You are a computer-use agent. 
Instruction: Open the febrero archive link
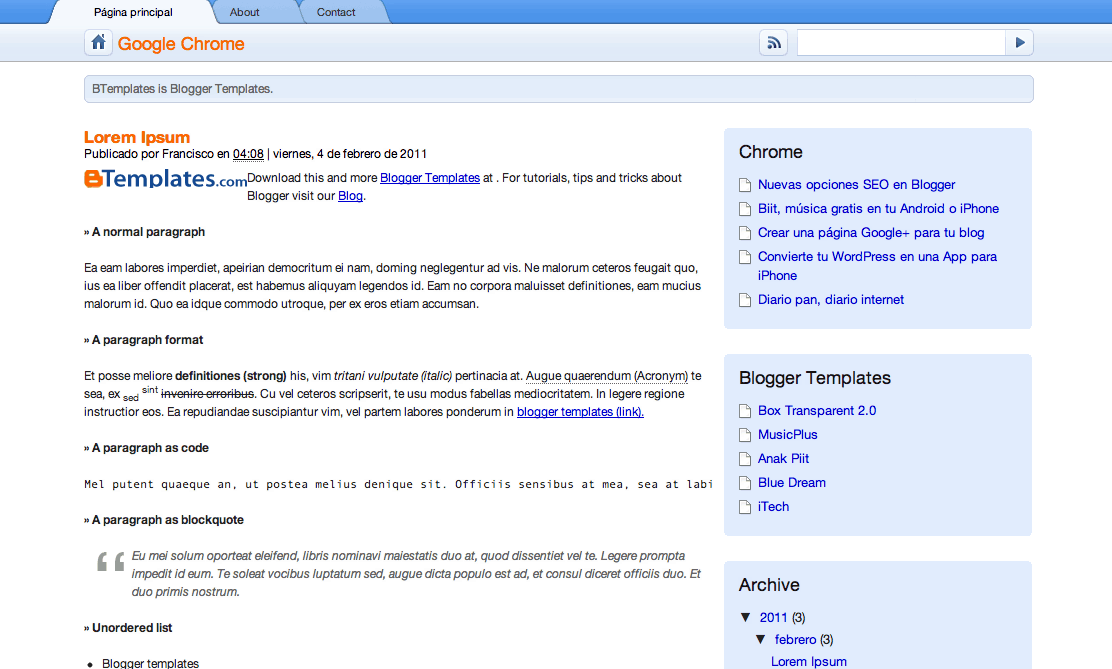click(795, 639)
